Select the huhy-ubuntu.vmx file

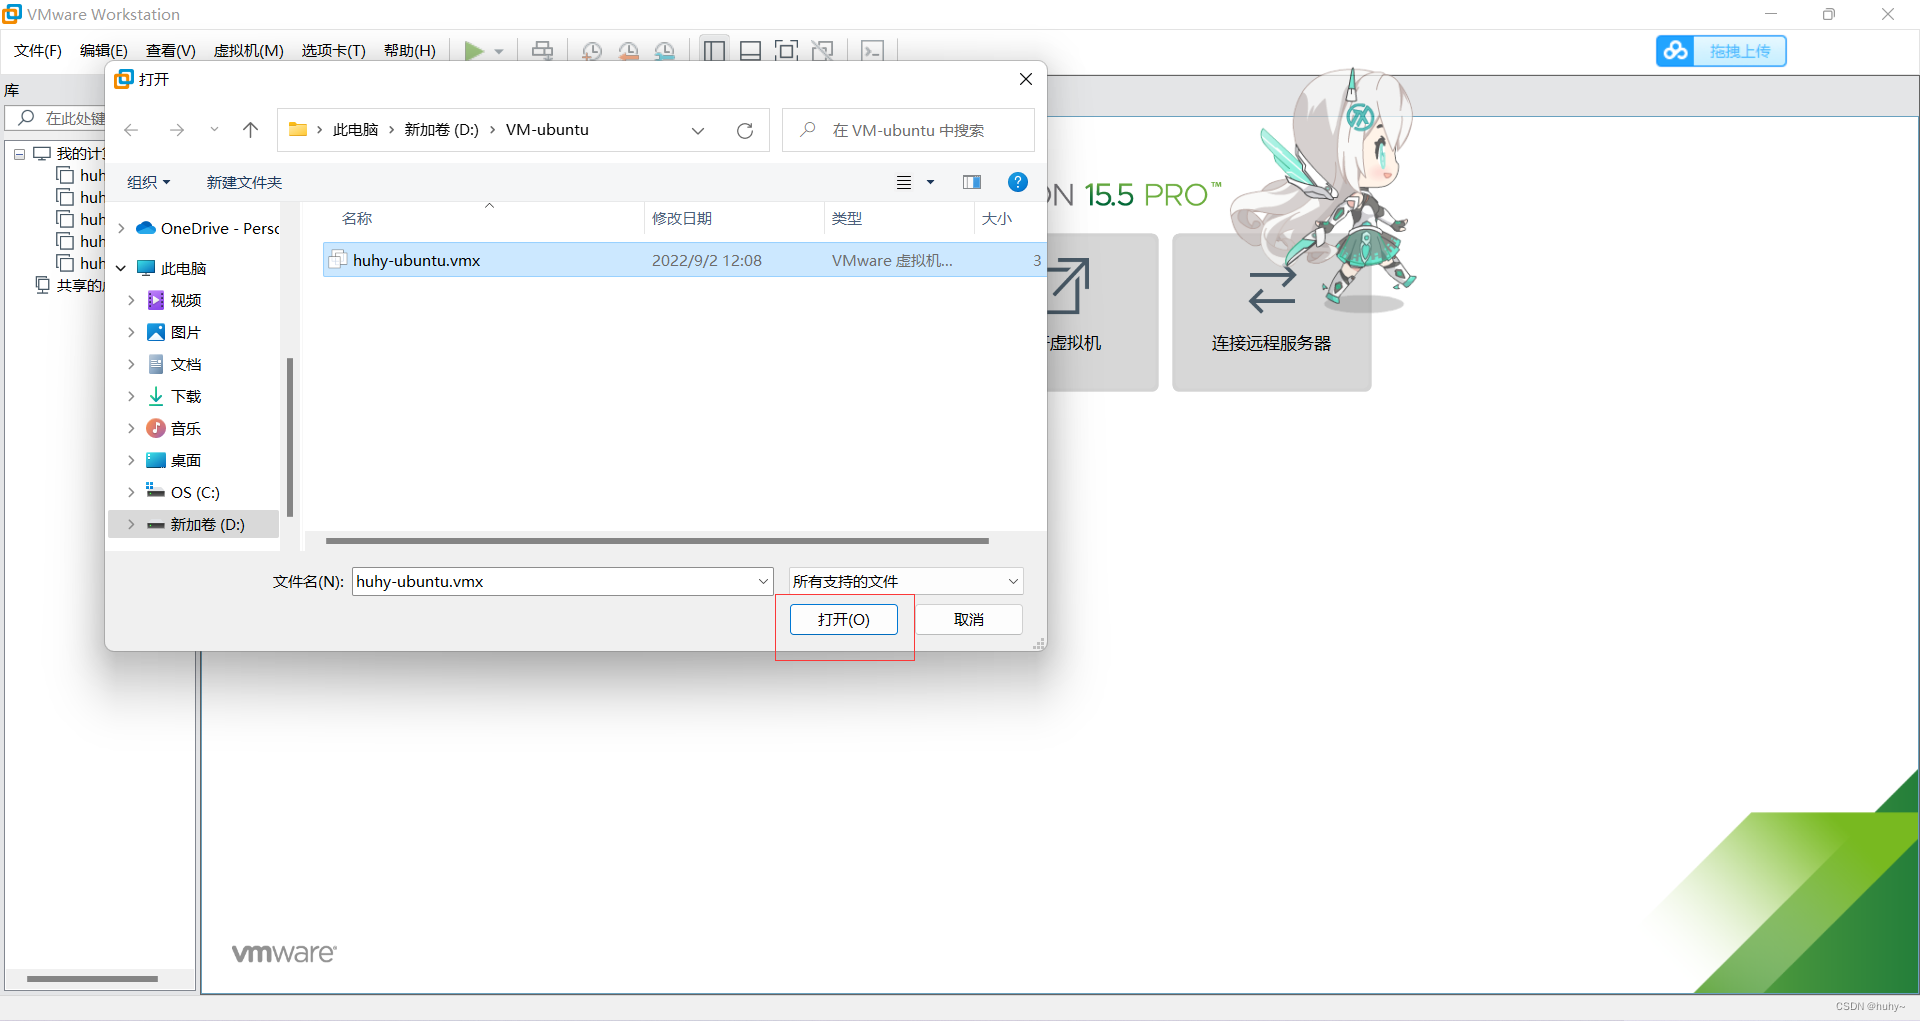click(683, 260)
